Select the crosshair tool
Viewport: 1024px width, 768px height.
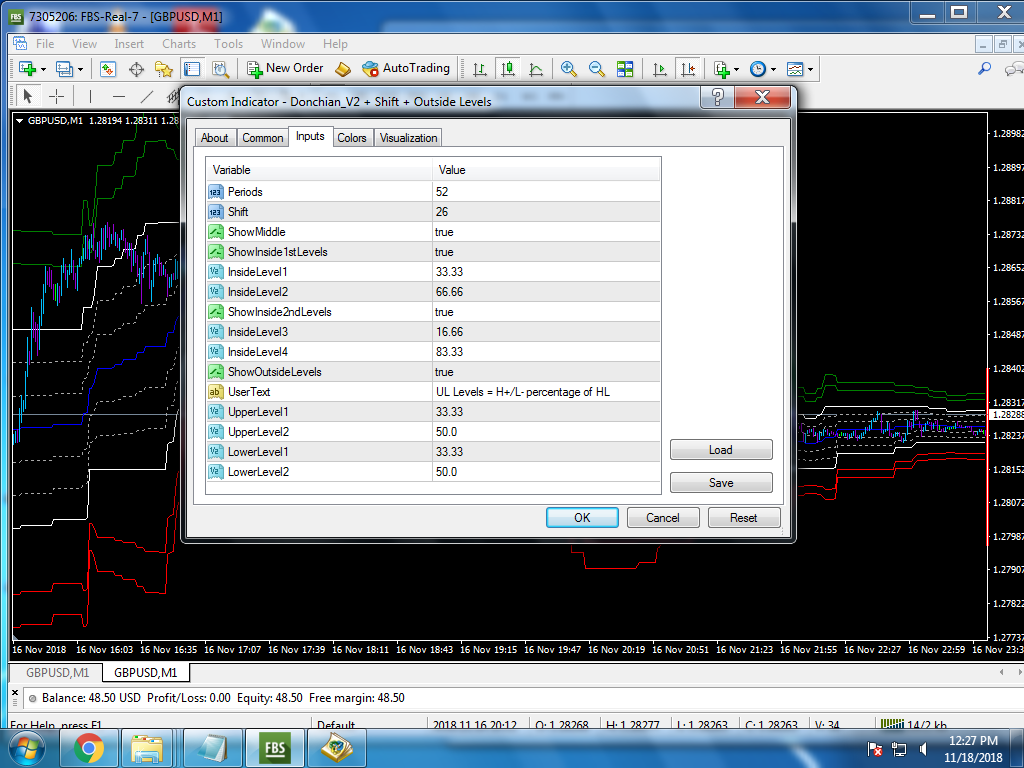[x=57, y=97]
